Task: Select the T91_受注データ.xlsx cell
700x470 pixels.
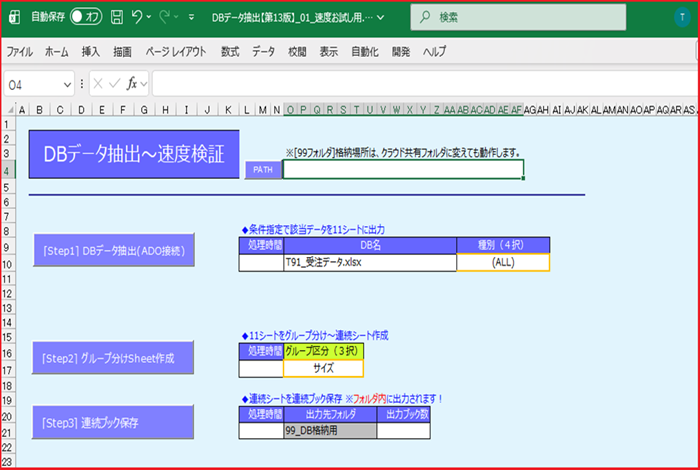Action: tap(370, 262)
